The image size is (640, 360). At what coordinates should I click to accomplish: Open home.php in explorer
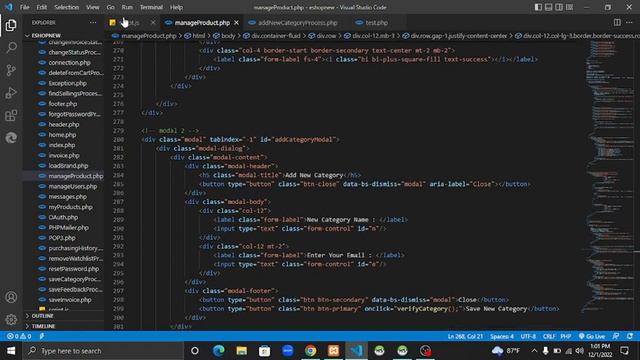(63, 135)
